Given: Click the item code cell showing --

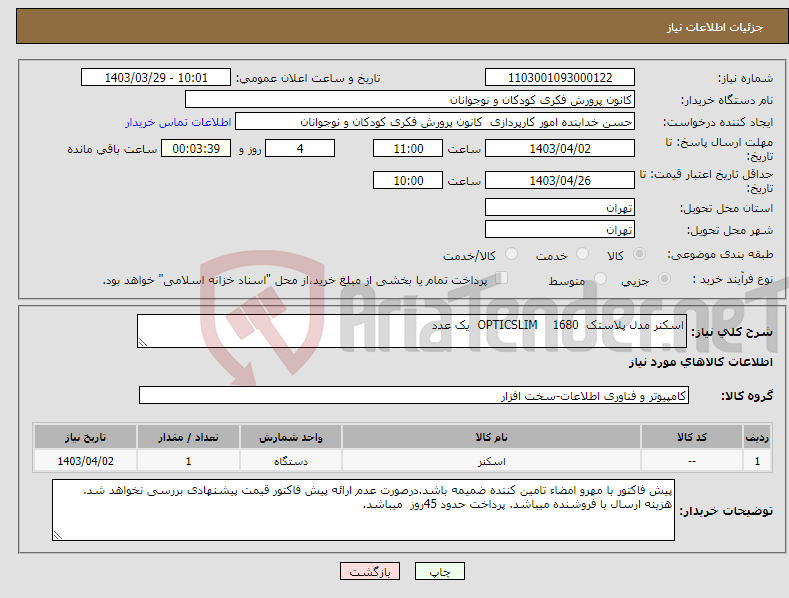Looking at the screenshot, I should (x=692, y=461).
